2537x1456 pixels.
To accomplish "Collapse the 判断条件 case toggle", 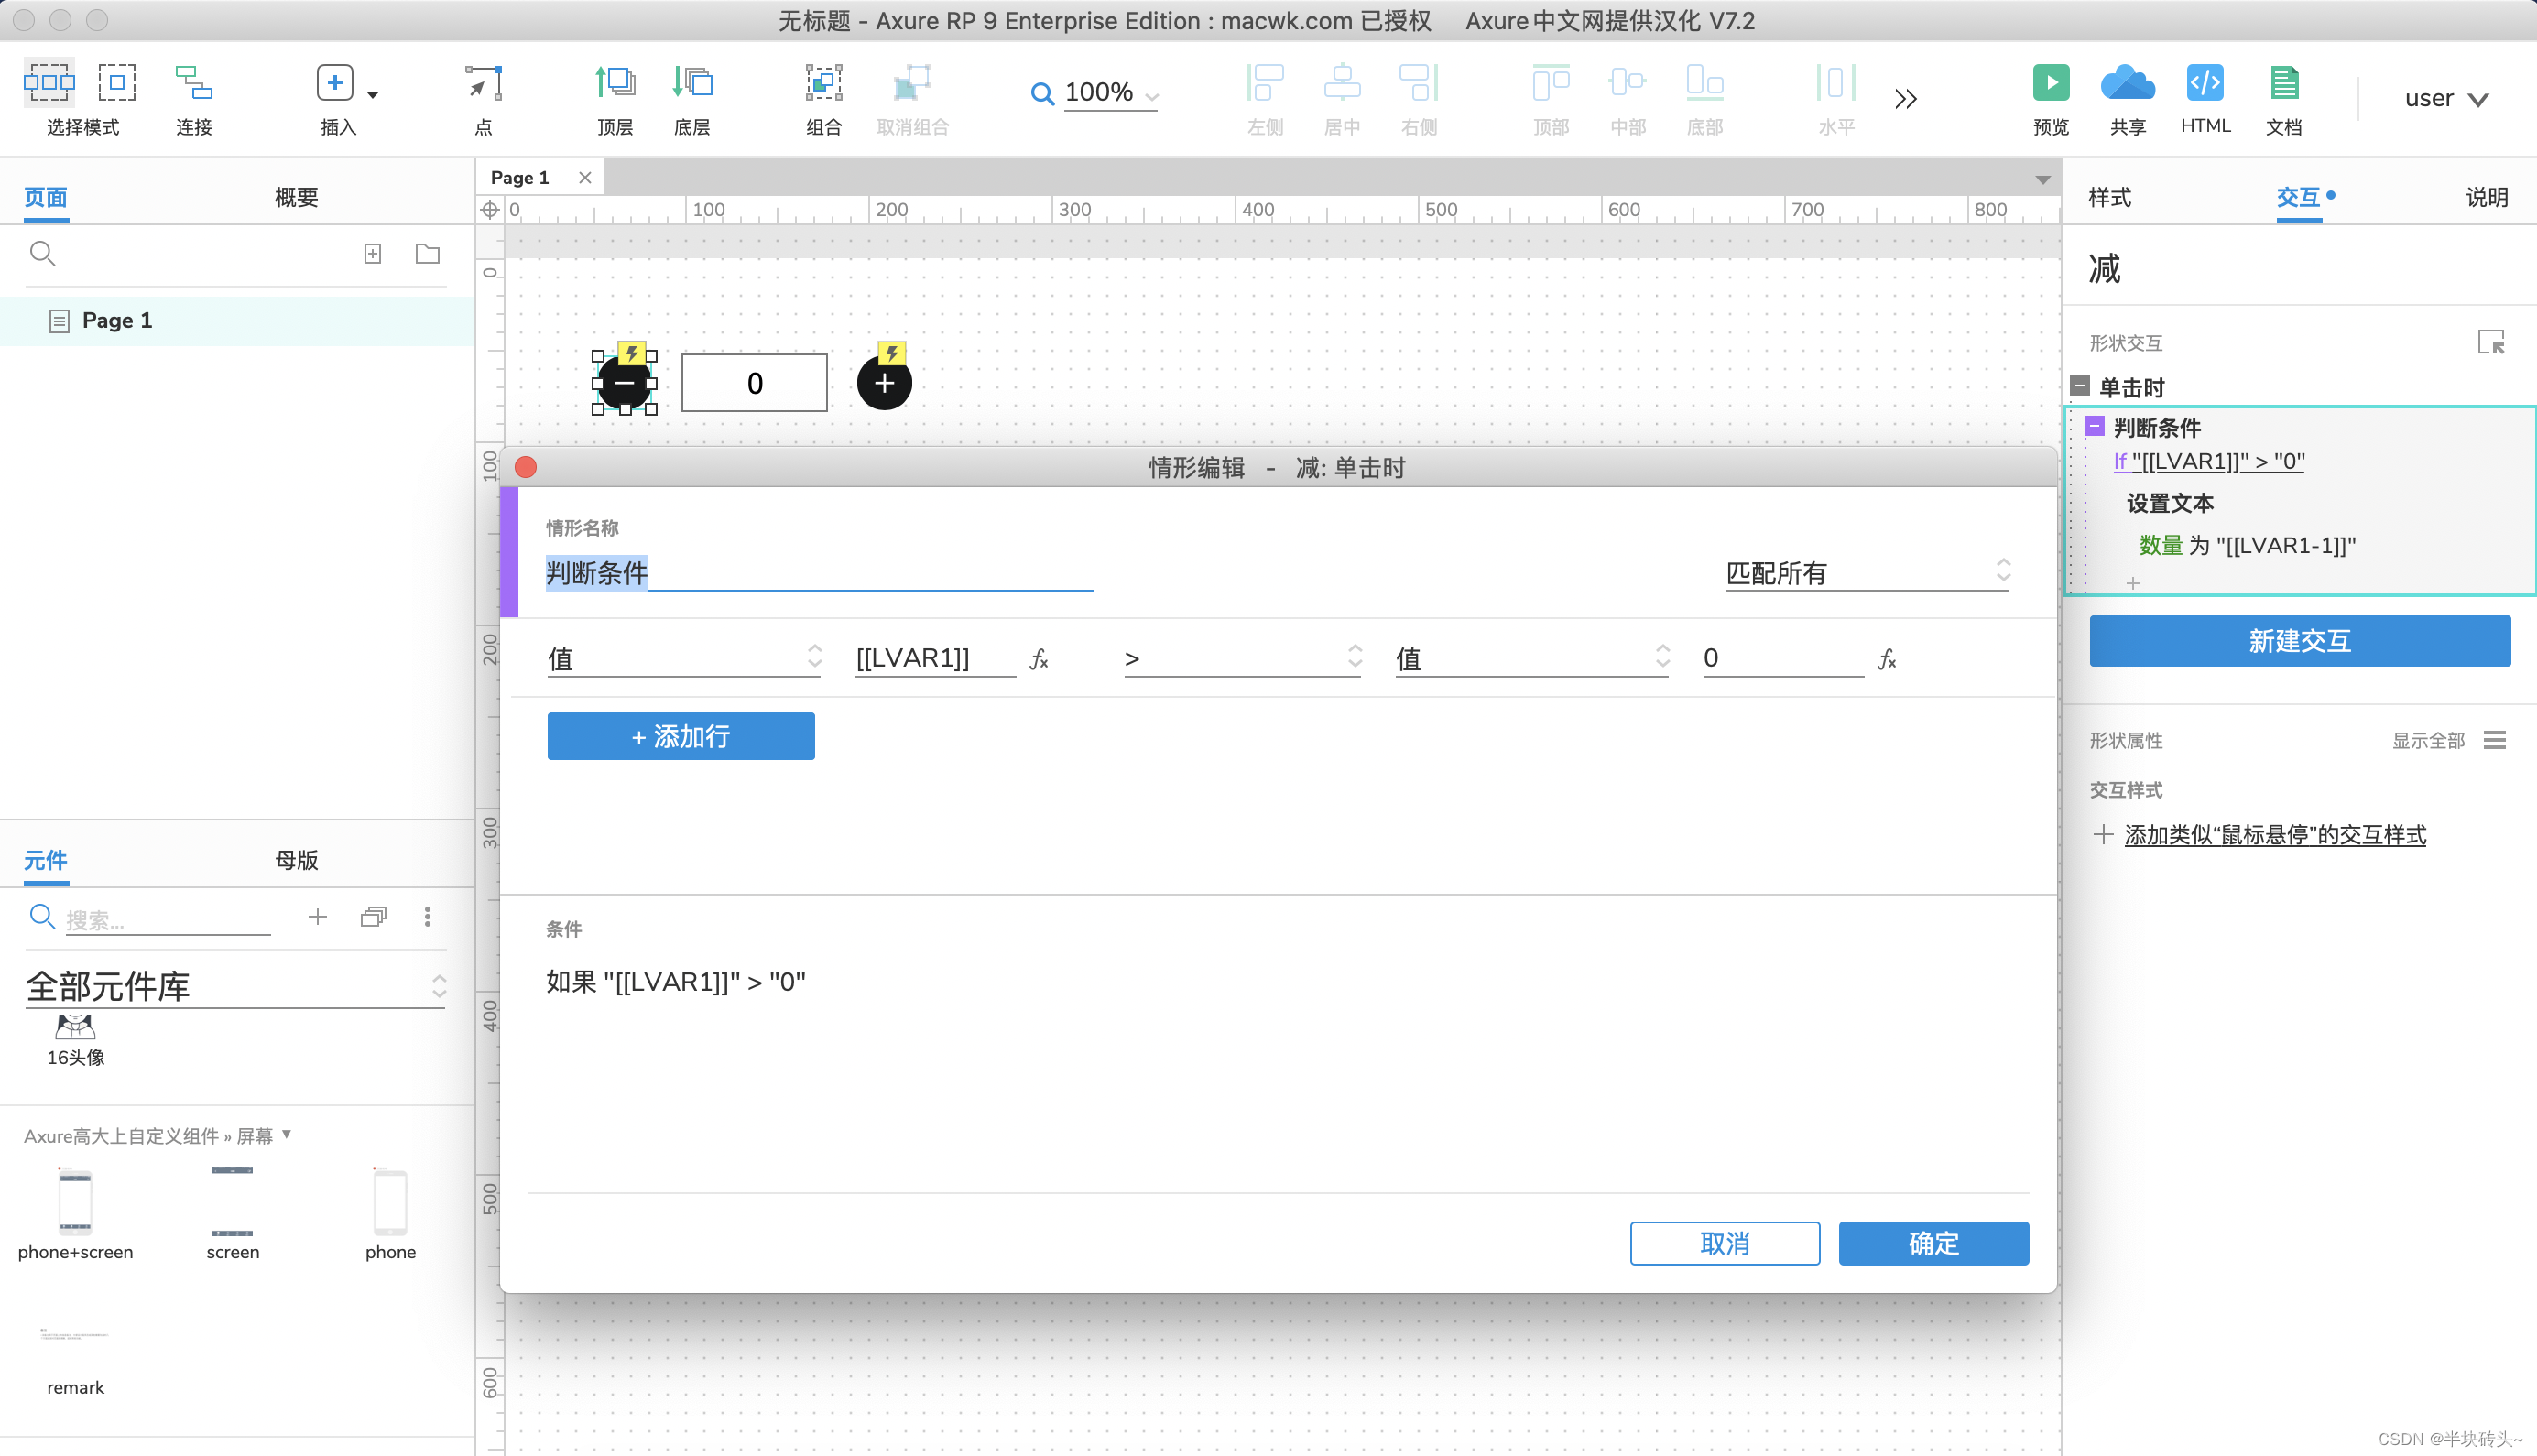I will coord(2095,427).
